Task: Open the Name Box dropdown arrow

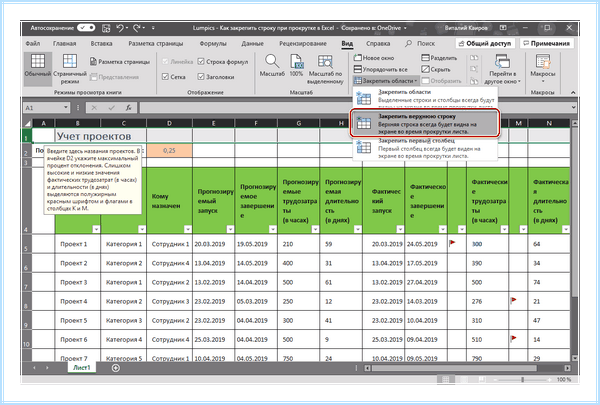Action: [x=66, y=108]
